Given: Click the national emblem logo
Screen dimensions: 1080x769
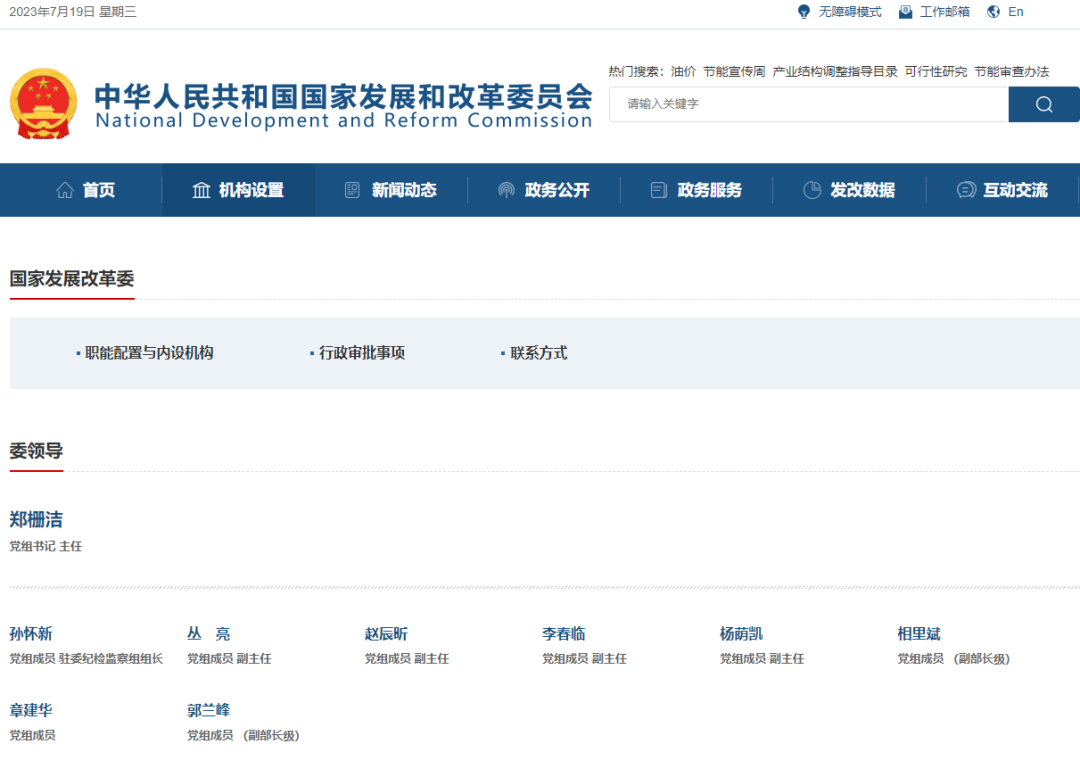Looking at the screenshot, I should [x=43, y=103].
